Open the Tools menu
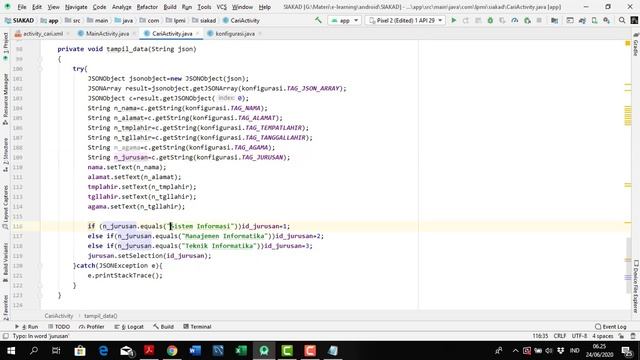 coord(204,7)
